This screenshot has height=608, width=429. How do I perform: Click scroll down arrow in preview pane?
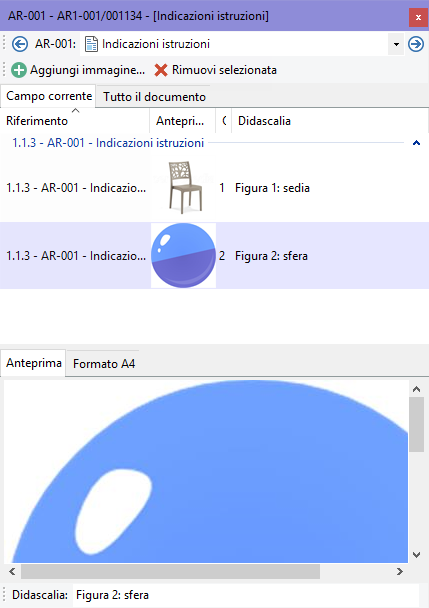(x=417, y=555)
